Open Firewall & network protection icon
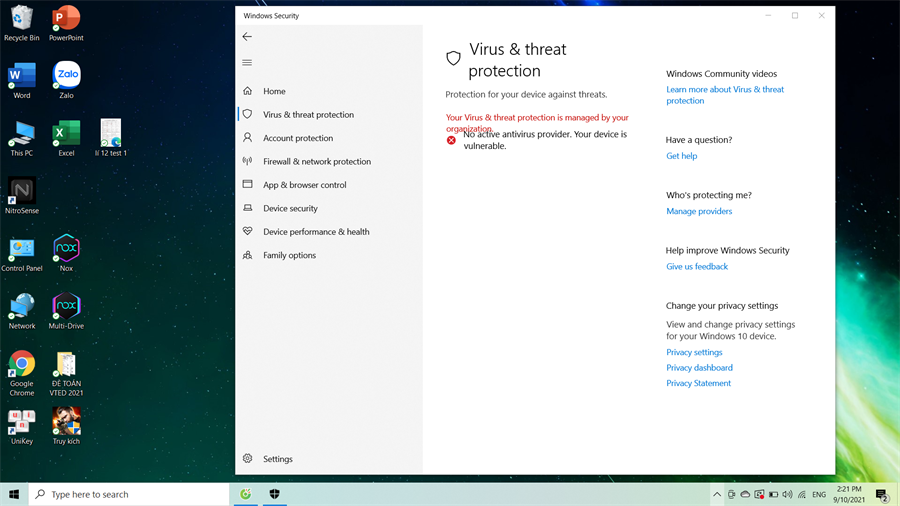 (247, 161)
